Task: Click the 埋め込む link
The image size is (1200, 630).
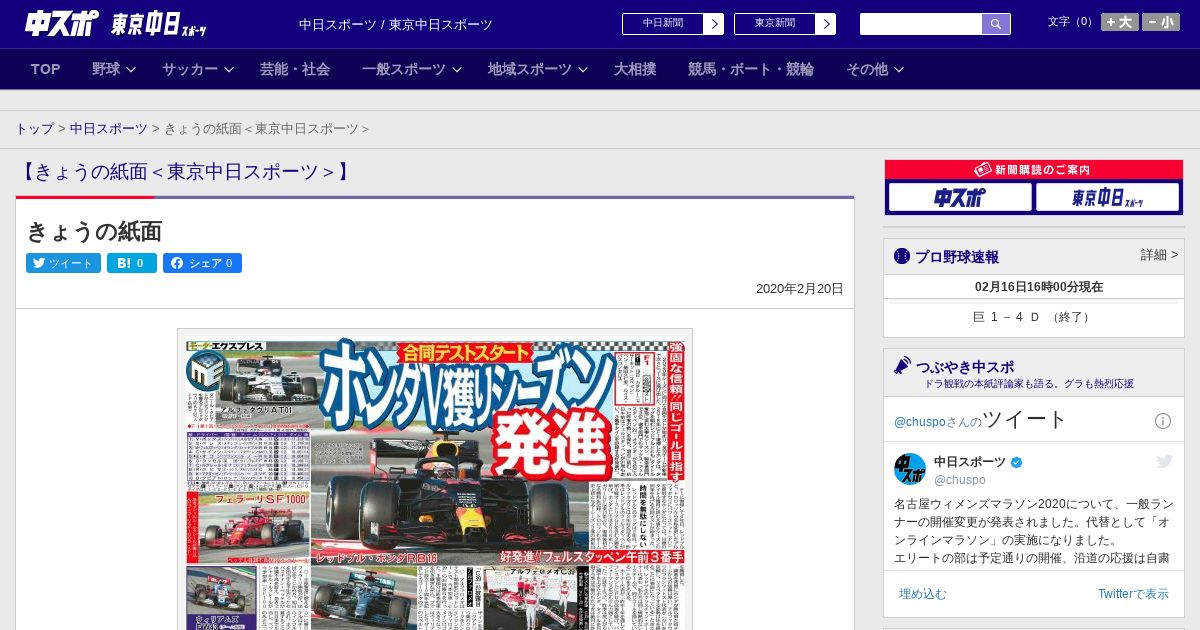Action: coord(922,594)
